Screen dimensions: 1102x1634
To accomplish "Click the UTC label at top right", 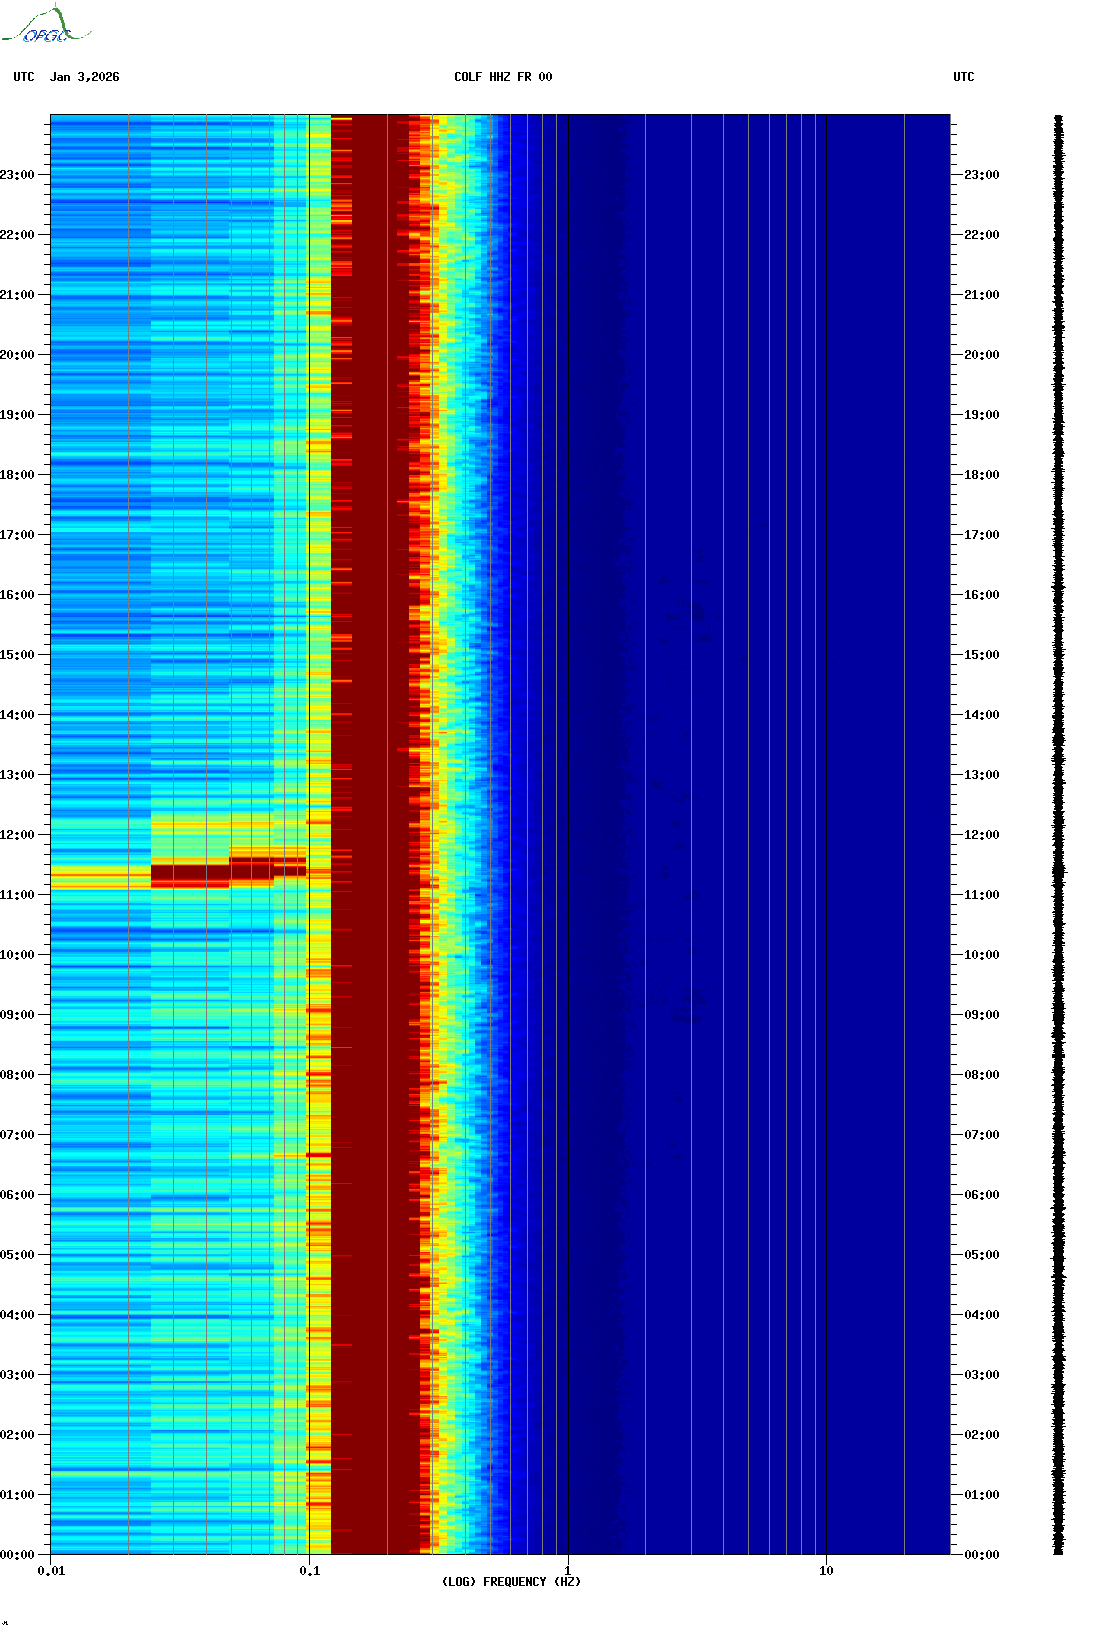I will click(964, 77).
